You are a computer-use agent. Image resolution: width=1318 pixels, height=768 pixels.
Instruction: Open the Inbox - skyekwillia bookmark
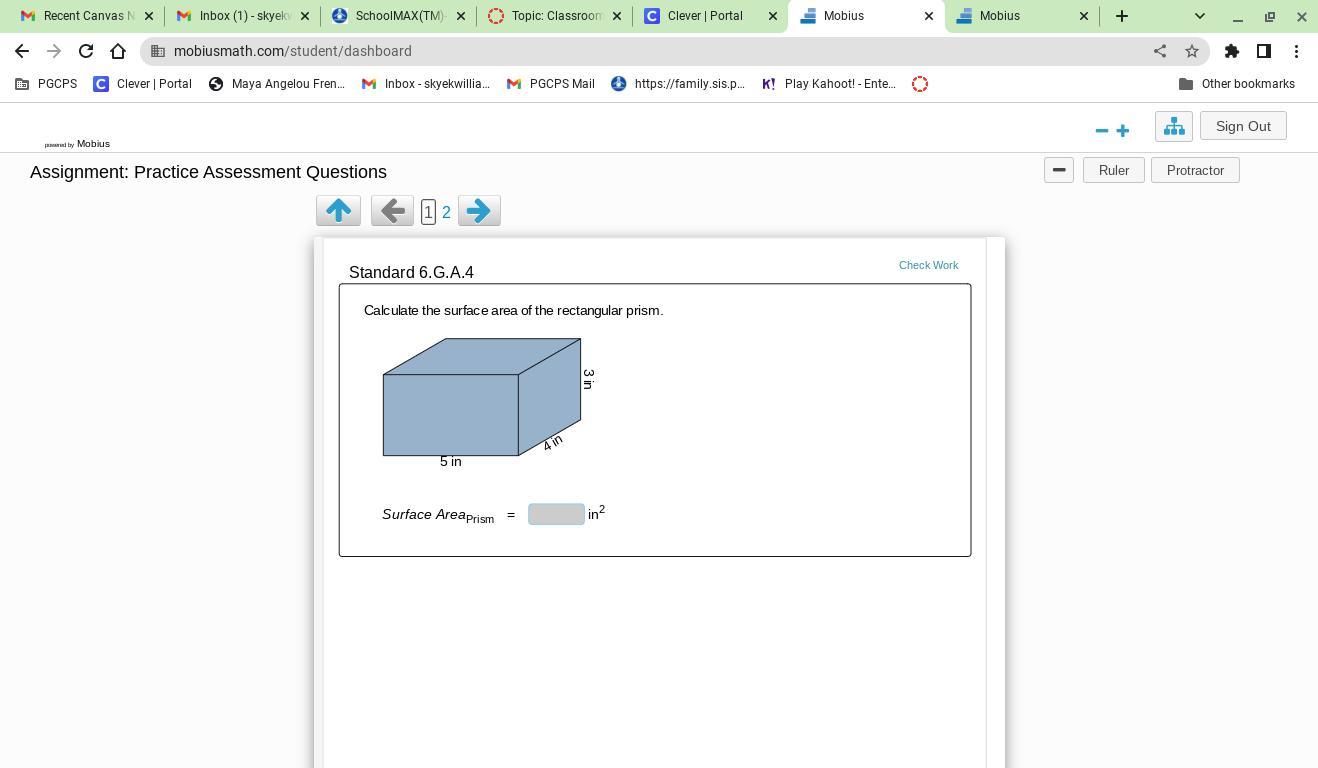click(426, 84)
